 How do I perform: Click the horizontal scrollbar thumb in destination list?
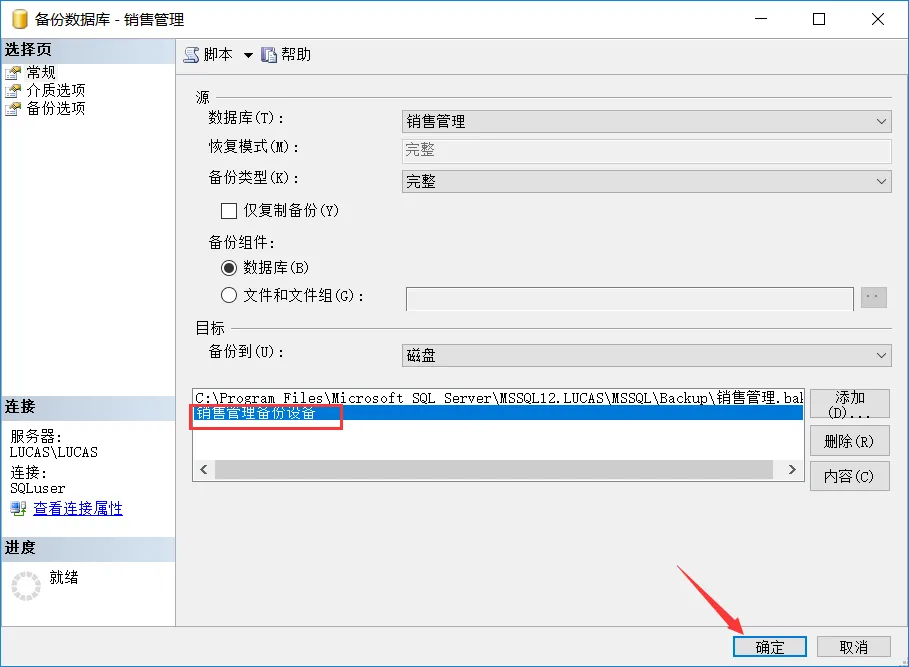coord(493,469)
